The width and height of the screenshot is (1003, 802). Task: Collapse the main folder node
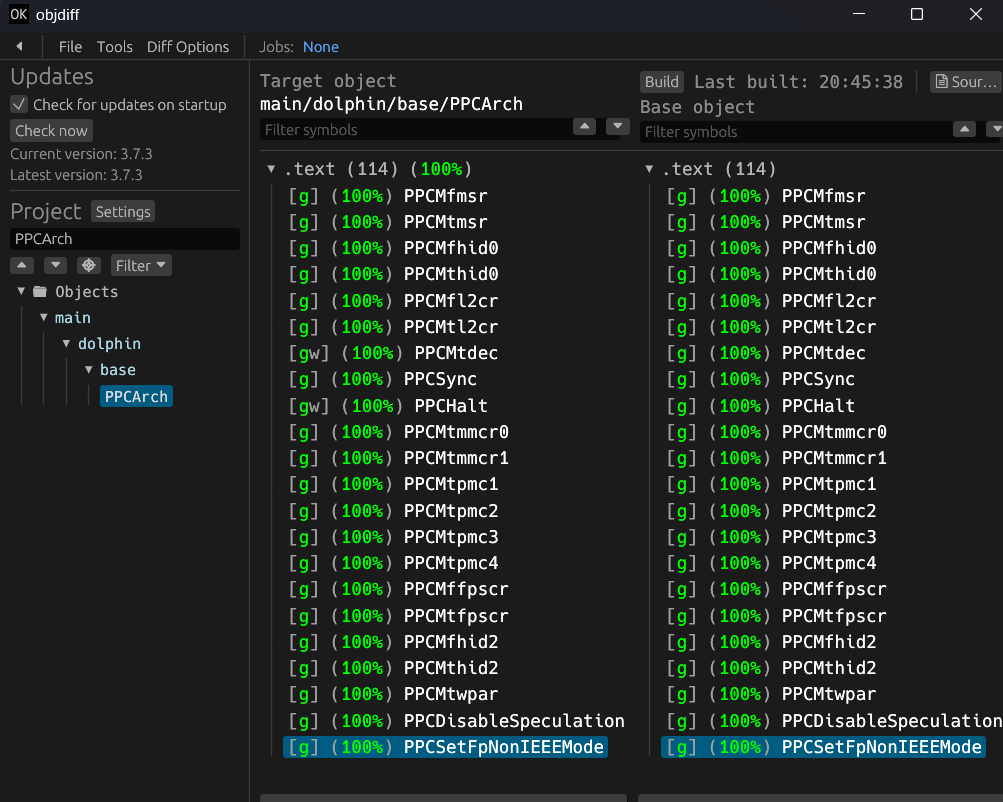43,317
